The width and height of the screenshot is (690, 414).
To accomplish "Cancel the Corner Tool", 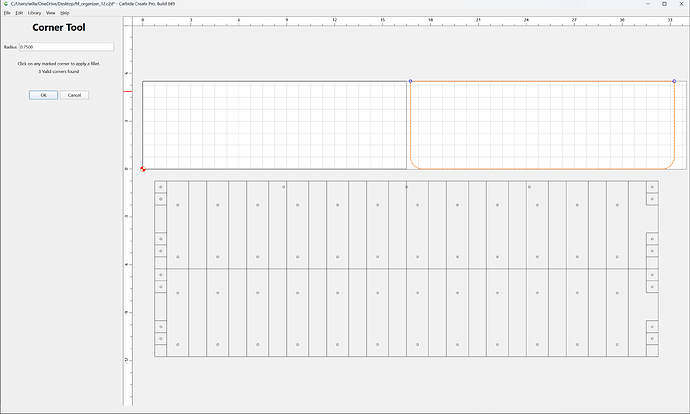I will point(74,95).
